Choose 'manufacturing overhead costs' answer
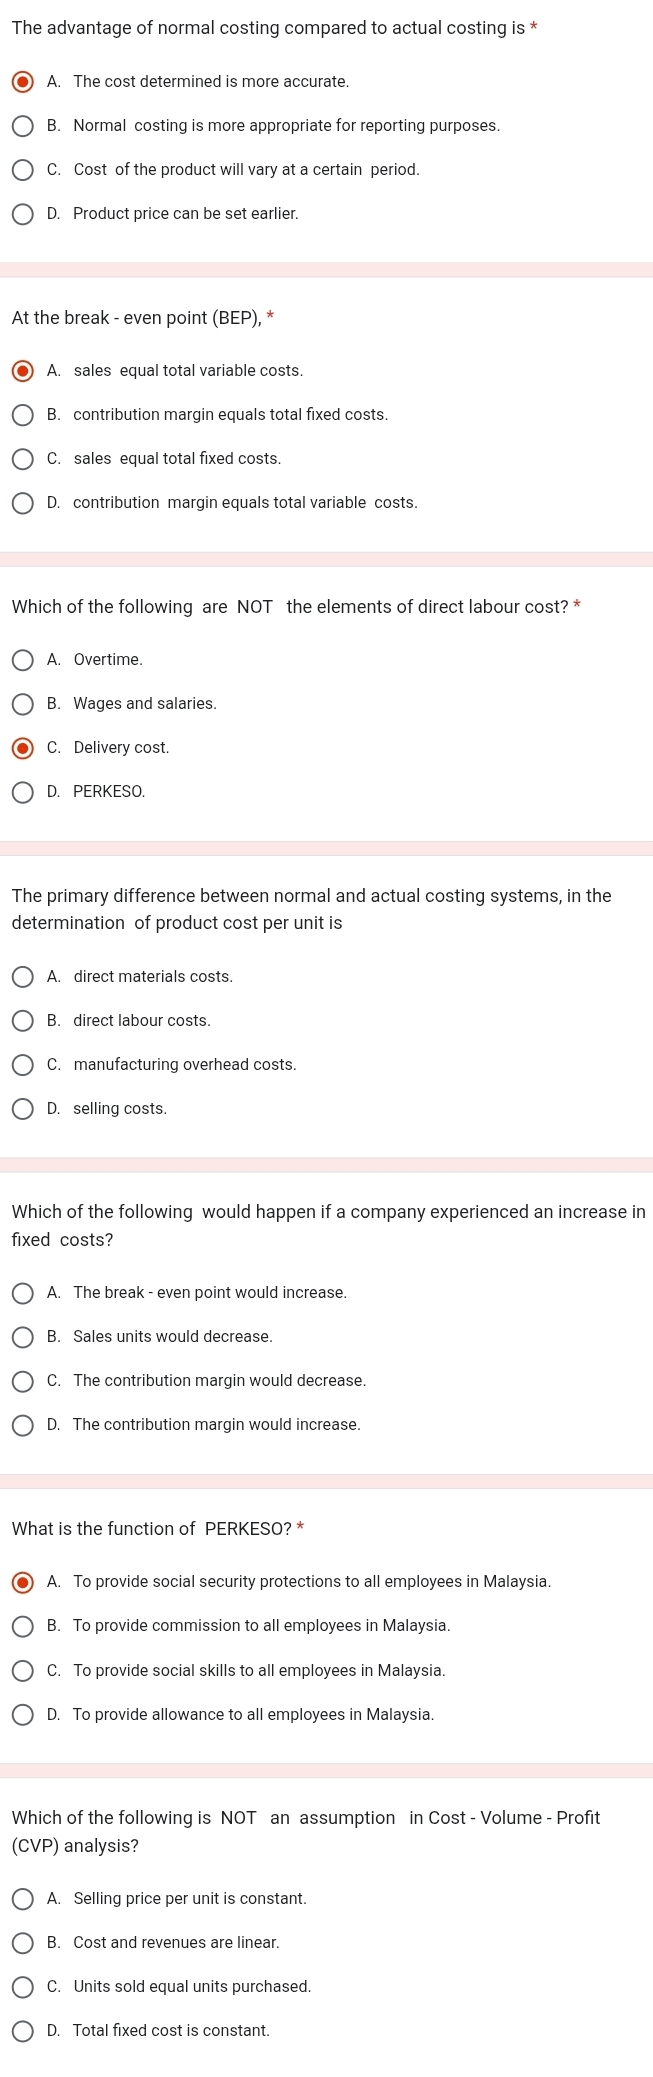653x2077 pixels. point(22,1065)
